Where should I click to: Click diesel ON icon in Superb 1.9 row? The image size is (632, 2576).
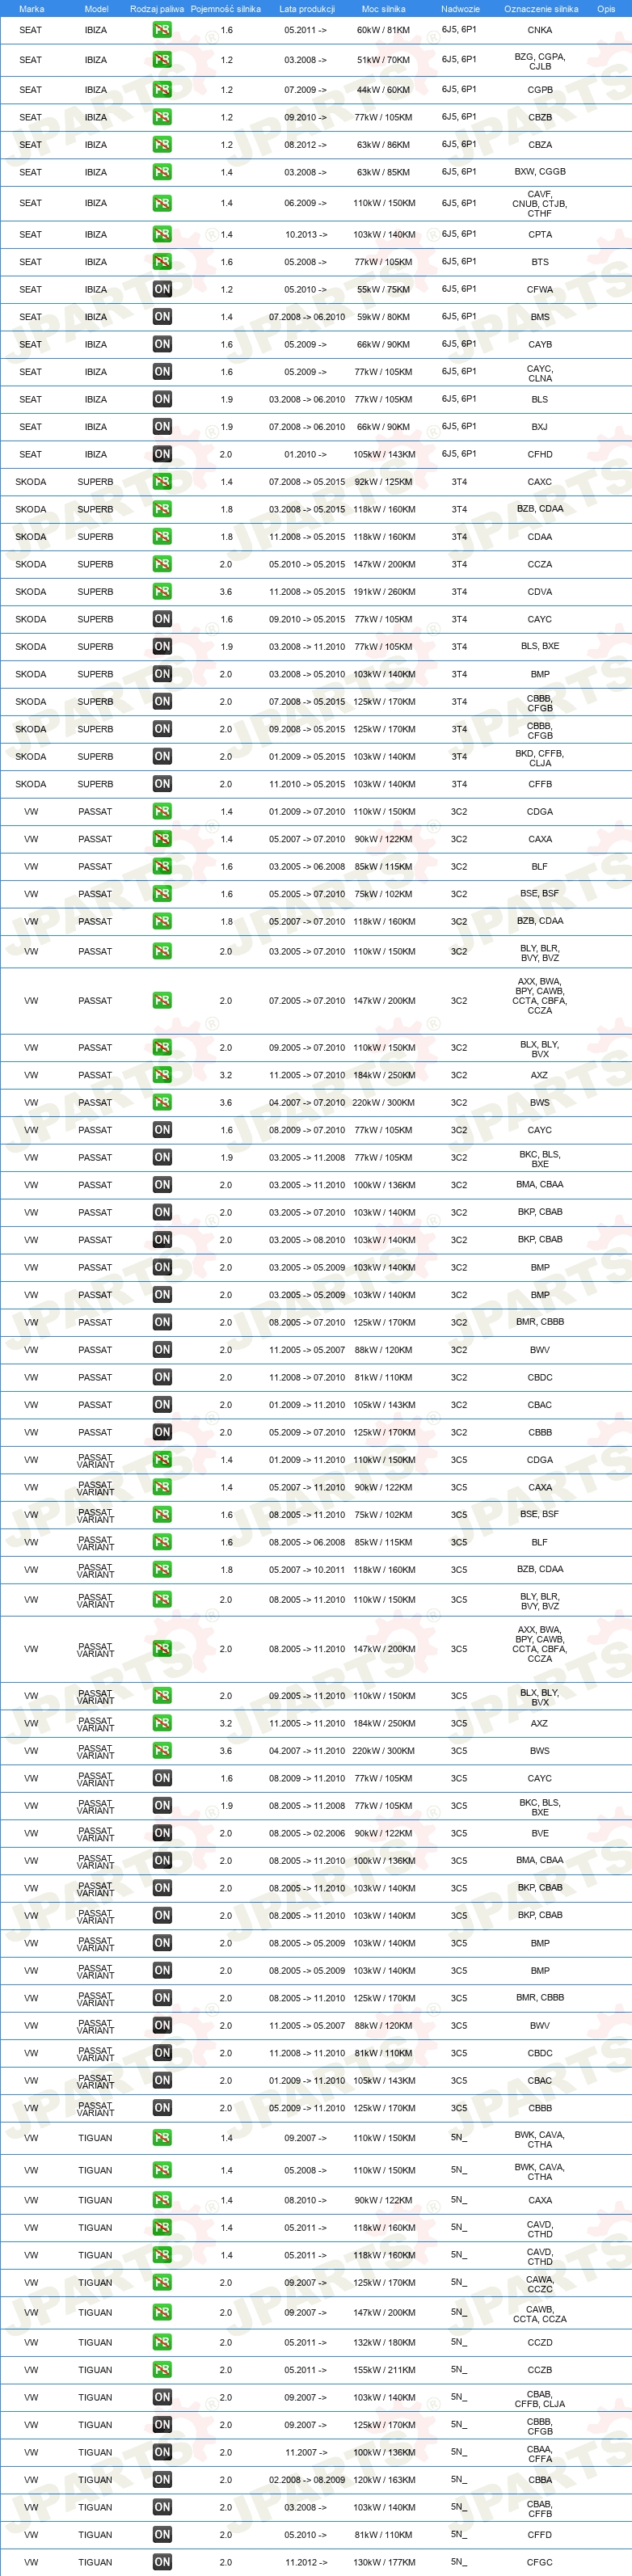(162, 647)
